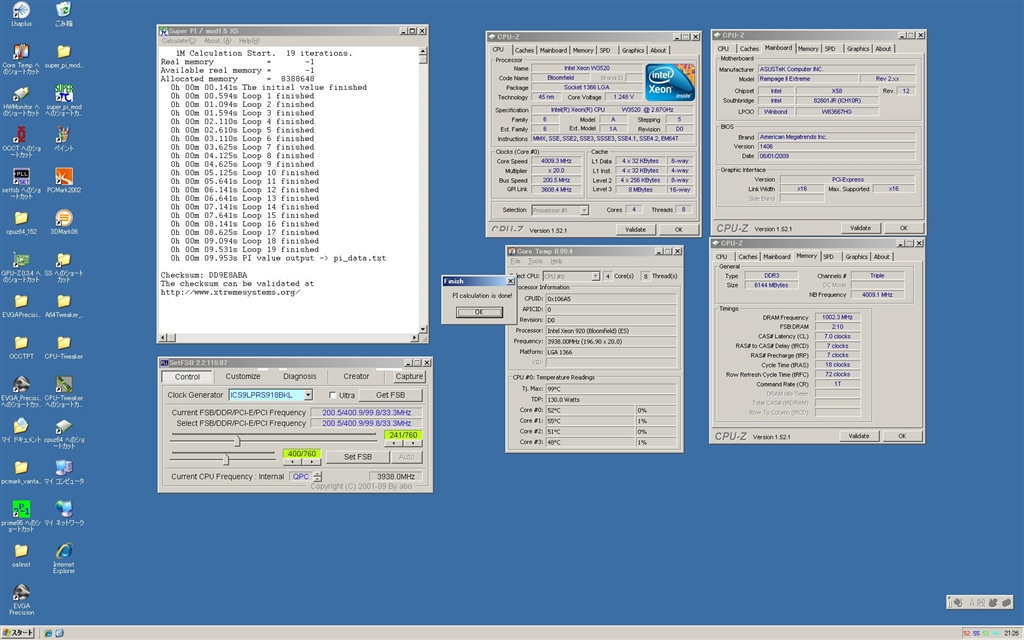Open the OCCT desktop shortcut
Image resolution: width=1024 pixels, height=640 pixels.
point(20,135)
